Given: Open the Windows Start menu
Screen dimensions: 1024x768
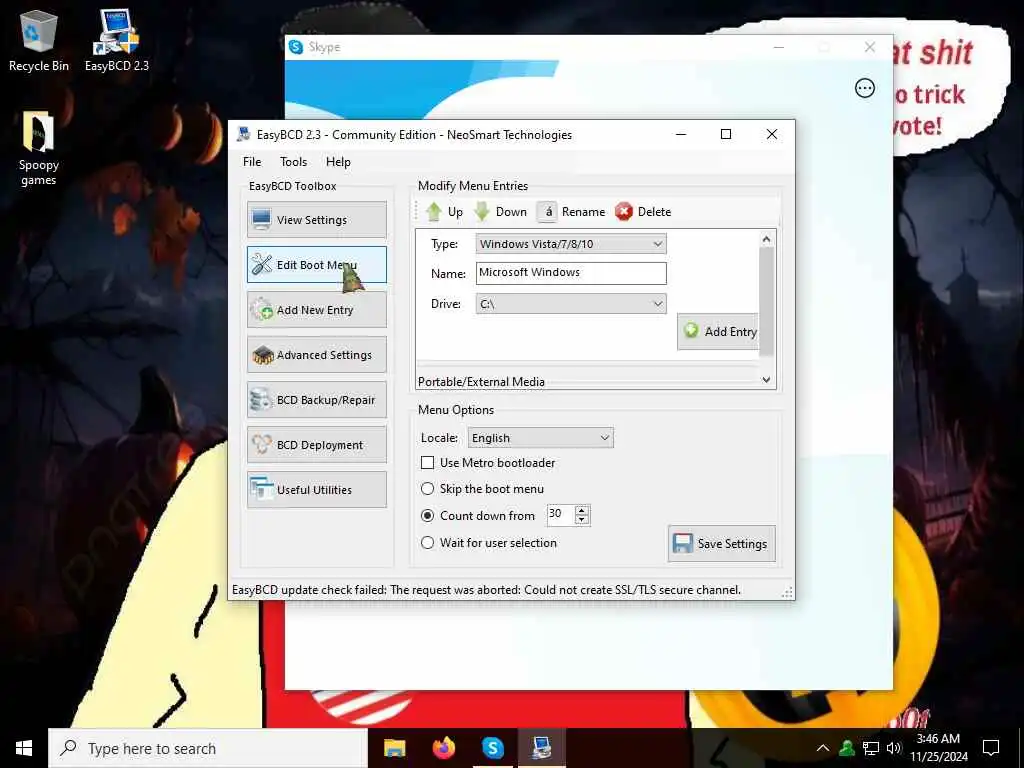Looking at the screenshot, I should [24, 748].
